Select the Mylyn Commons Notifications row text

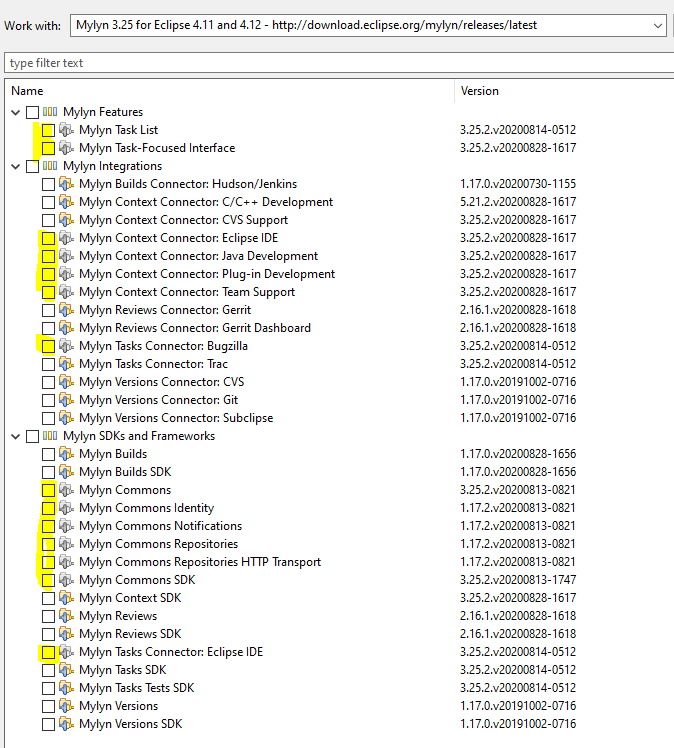161,526
